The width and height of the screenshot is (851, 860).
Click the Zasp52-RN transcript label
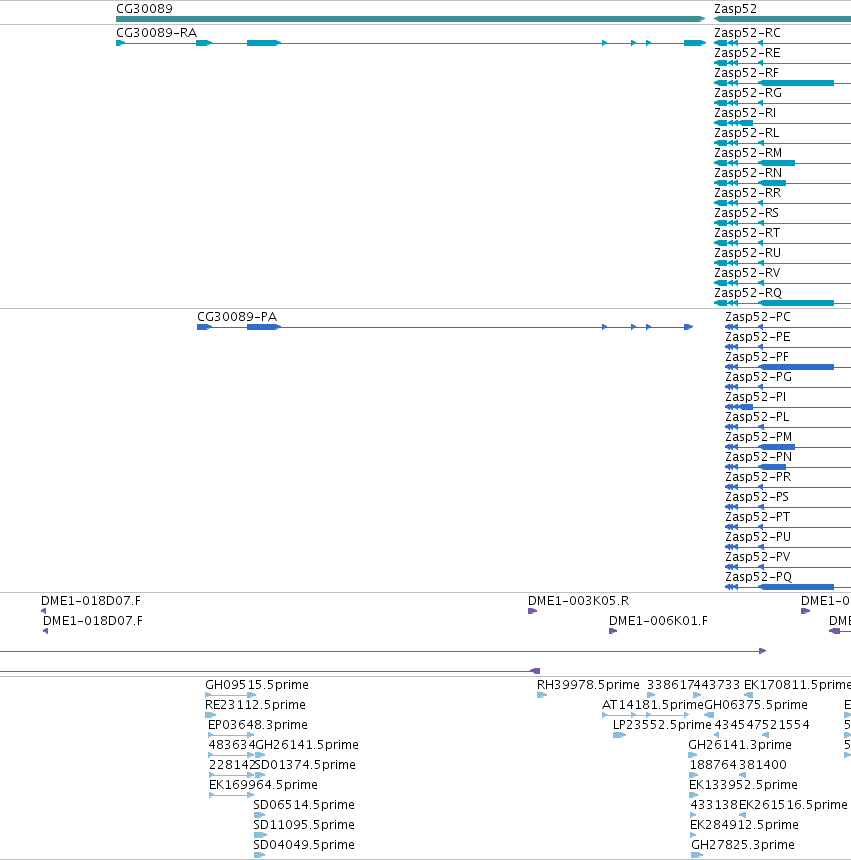tap(748, 173)
